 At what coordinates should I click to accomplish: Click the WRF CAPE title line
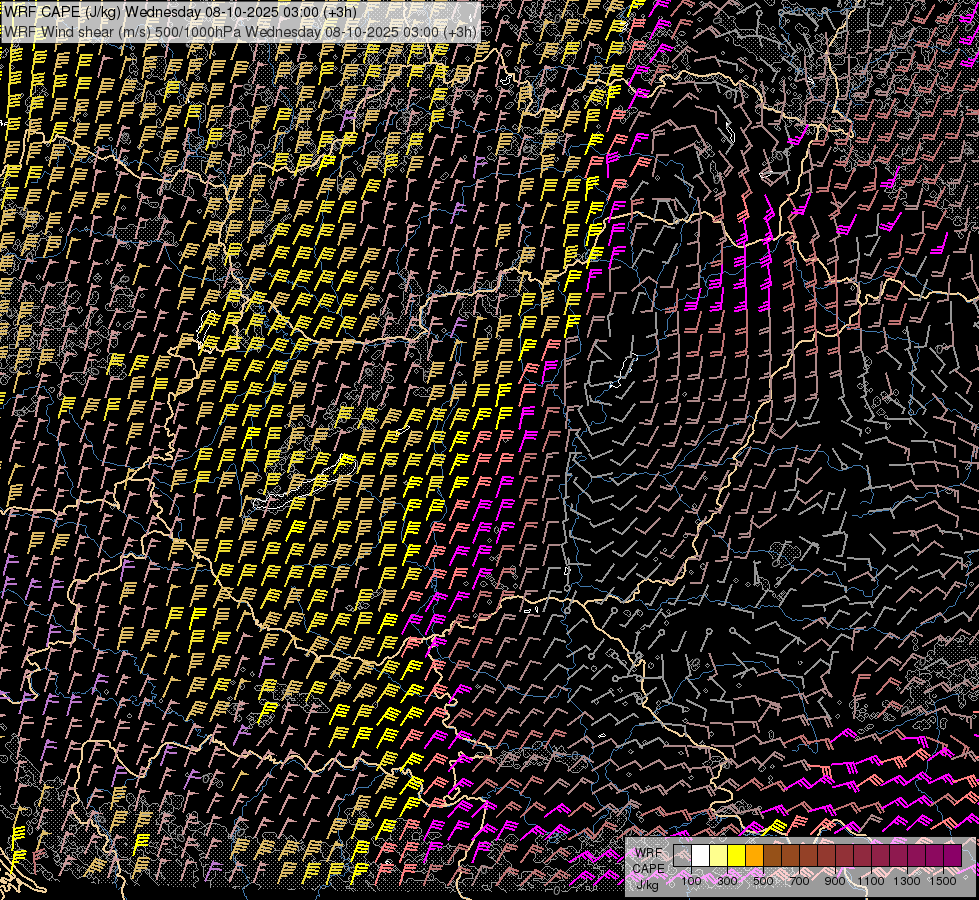pyautogui.click(x=180, y=11)
